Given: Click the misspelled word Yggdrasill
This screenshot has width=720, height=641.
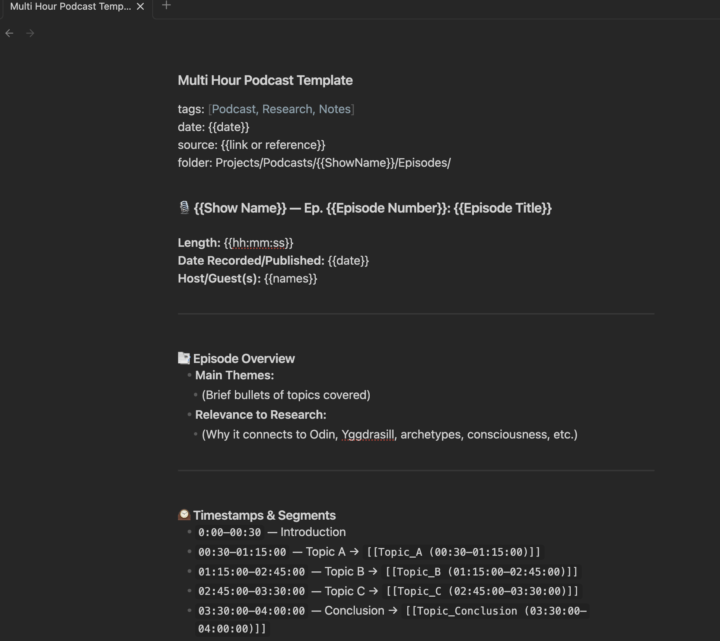Looking at the screenshot, I should point(367,434).
